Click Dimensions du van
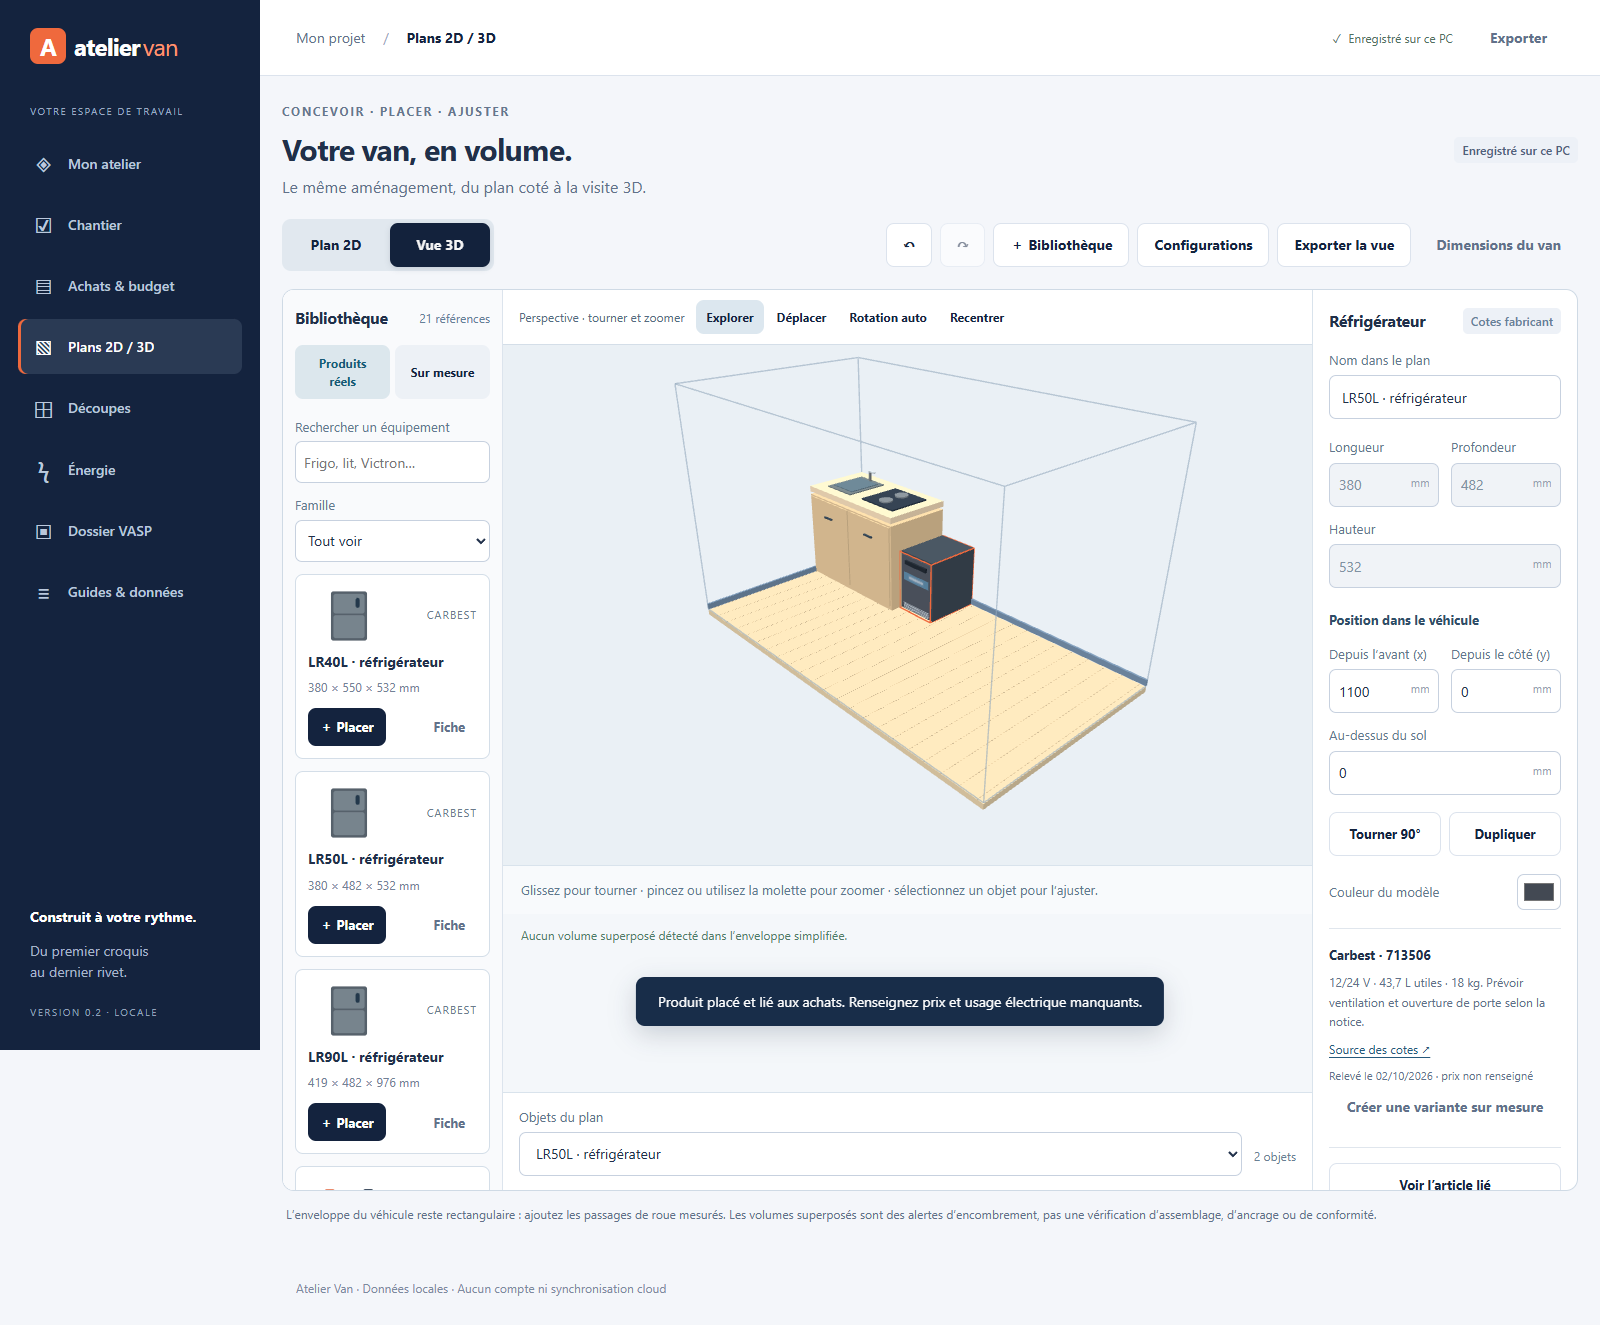Viewport: 1600px width, 1325px height. coord(1498,245)
